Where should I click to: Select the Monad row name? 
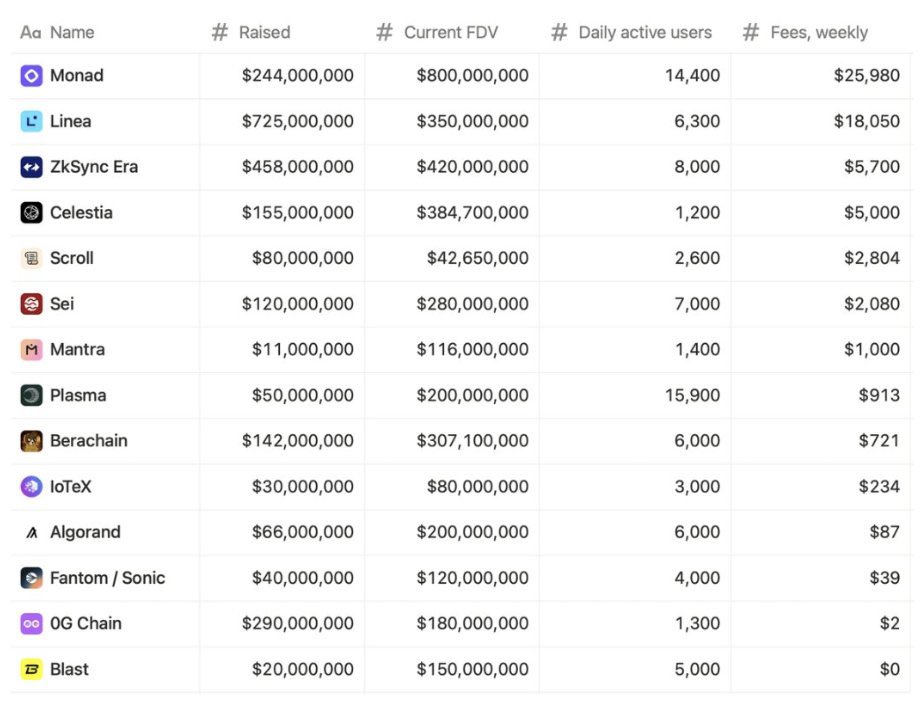[77, 75]
